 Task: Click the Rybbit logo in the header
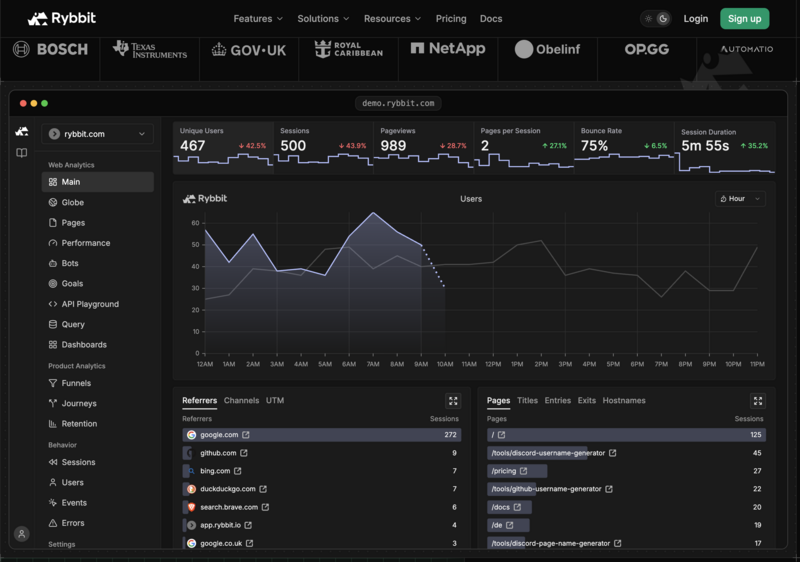pos(61,18)
